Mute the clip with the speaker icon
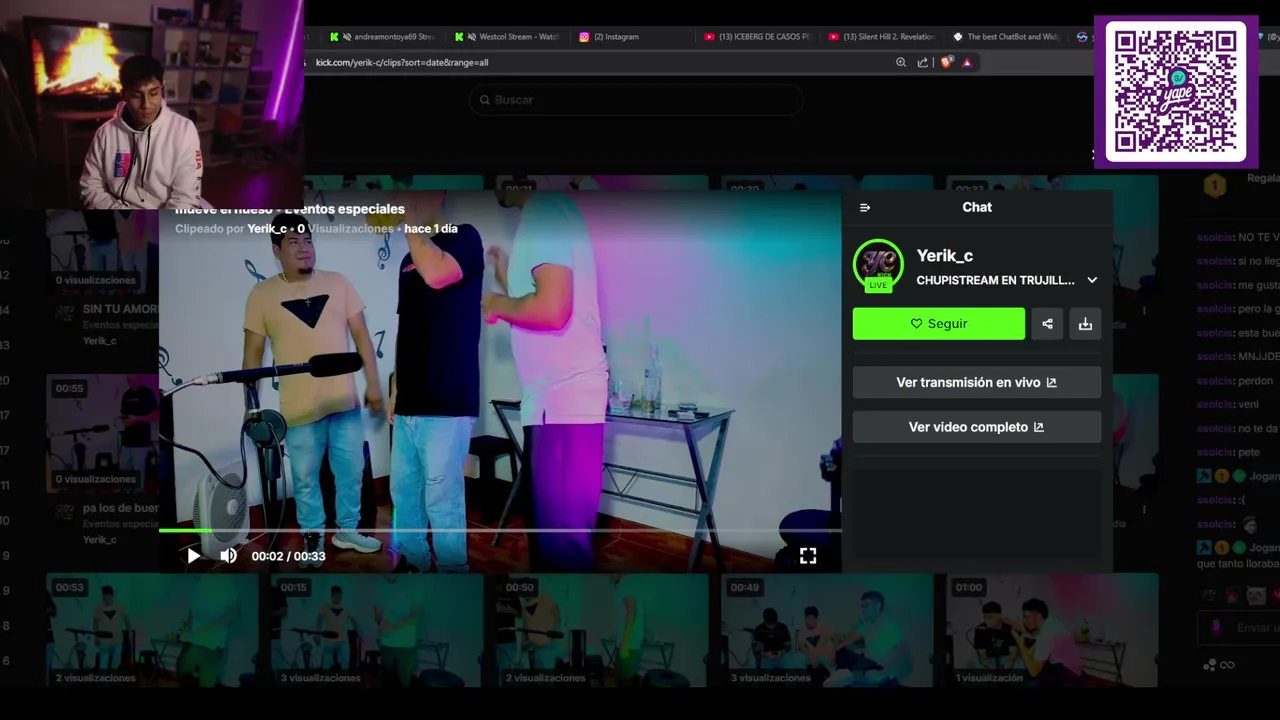The width and height of the screenshot is (1280, 720). (229, 556)
